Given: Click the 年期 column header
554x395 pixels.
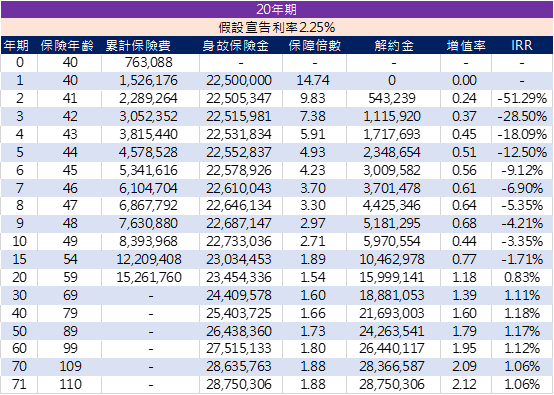Looking at the screenshot, I should (x=16, y=46).
